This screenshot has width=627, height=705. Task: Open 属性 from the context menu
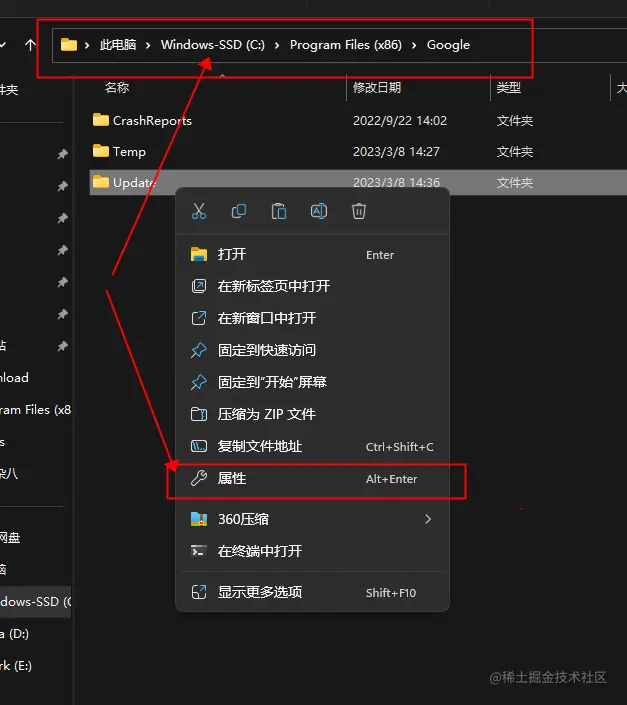(x=312, y=479)
